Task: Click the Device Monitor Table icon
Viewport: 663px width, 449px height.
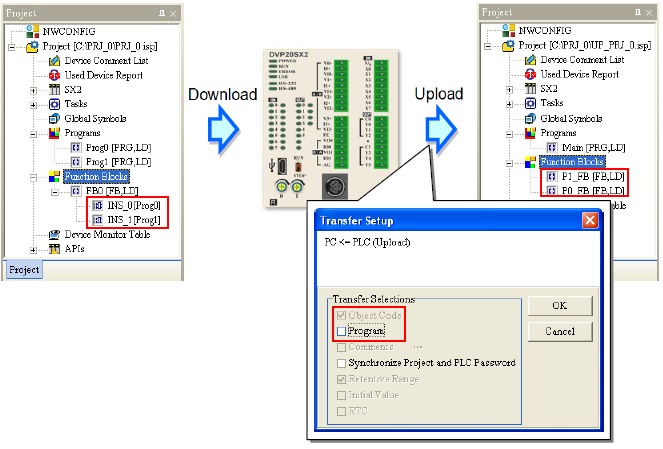Action: 53,234
